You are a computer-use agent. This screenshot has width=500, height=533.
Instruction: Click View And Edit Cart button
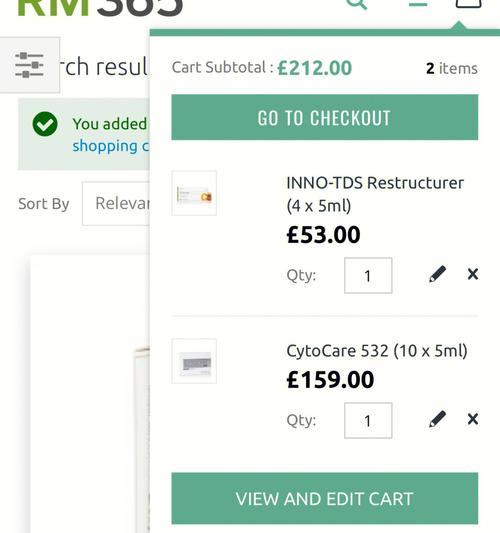pos(325,498)
